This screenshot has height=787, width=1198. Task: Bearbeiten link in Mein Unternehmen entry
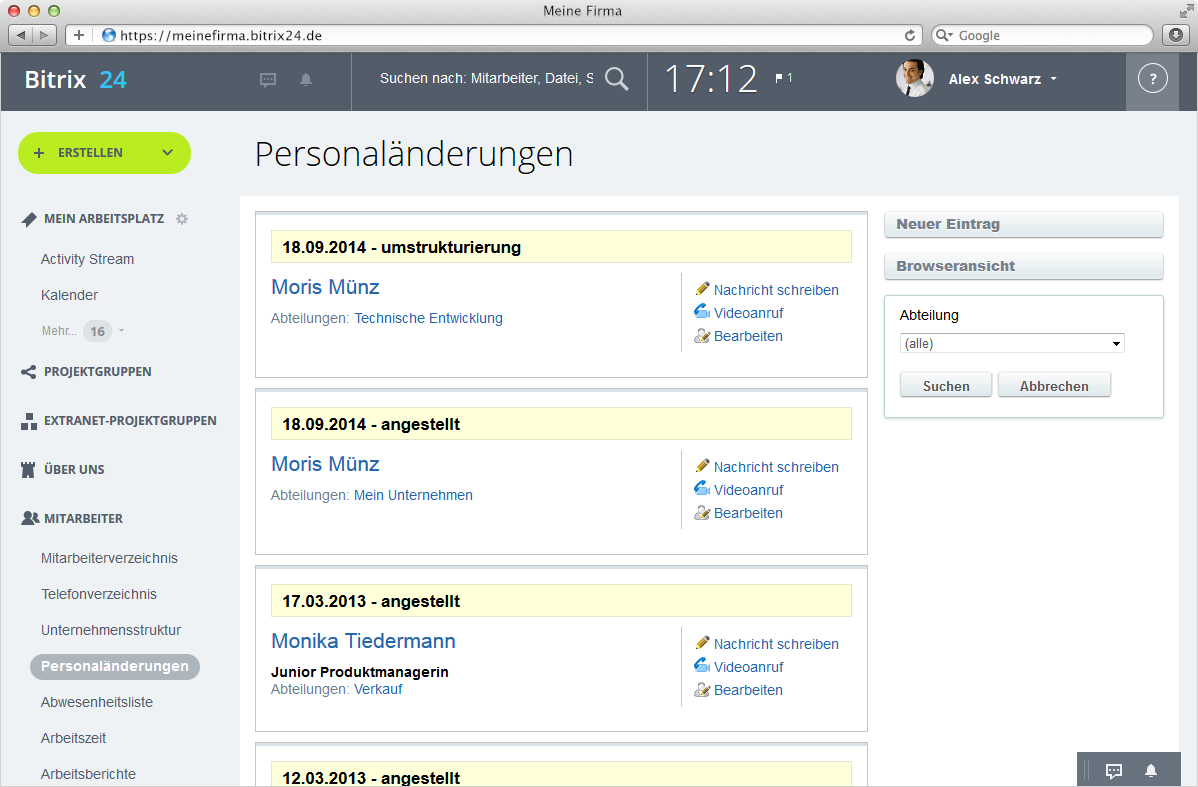pos(748,513)
